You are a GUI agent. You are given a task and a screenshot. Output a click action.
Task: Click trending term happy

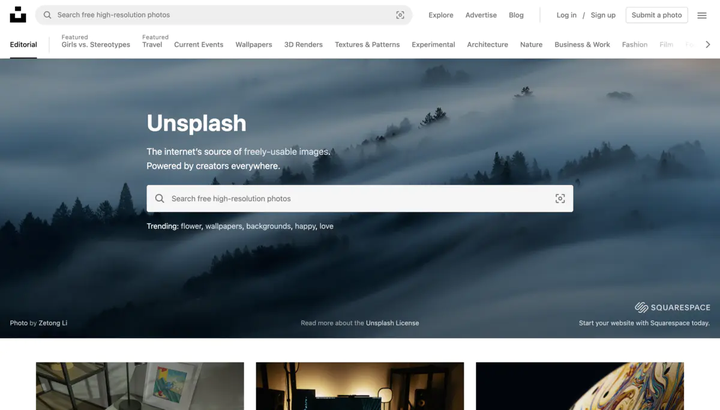(305, 226)
